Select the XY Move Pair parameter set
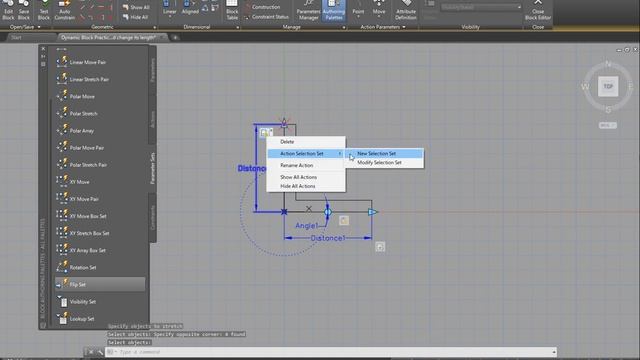 (100, 199)
